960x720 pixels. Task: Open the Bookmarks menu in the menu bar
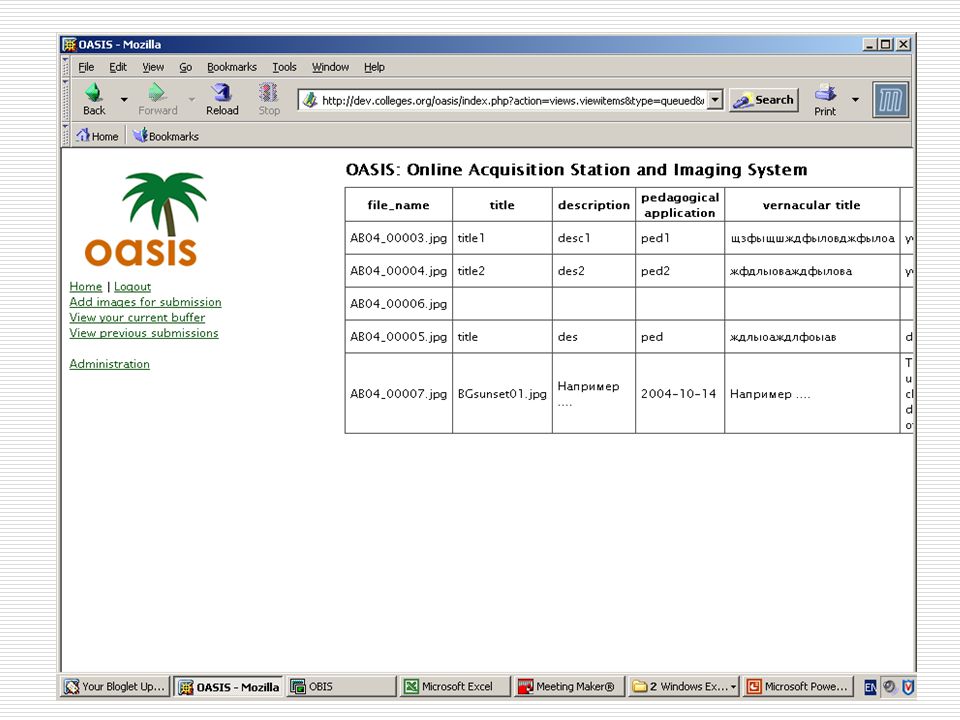click(x=231, y=67)
